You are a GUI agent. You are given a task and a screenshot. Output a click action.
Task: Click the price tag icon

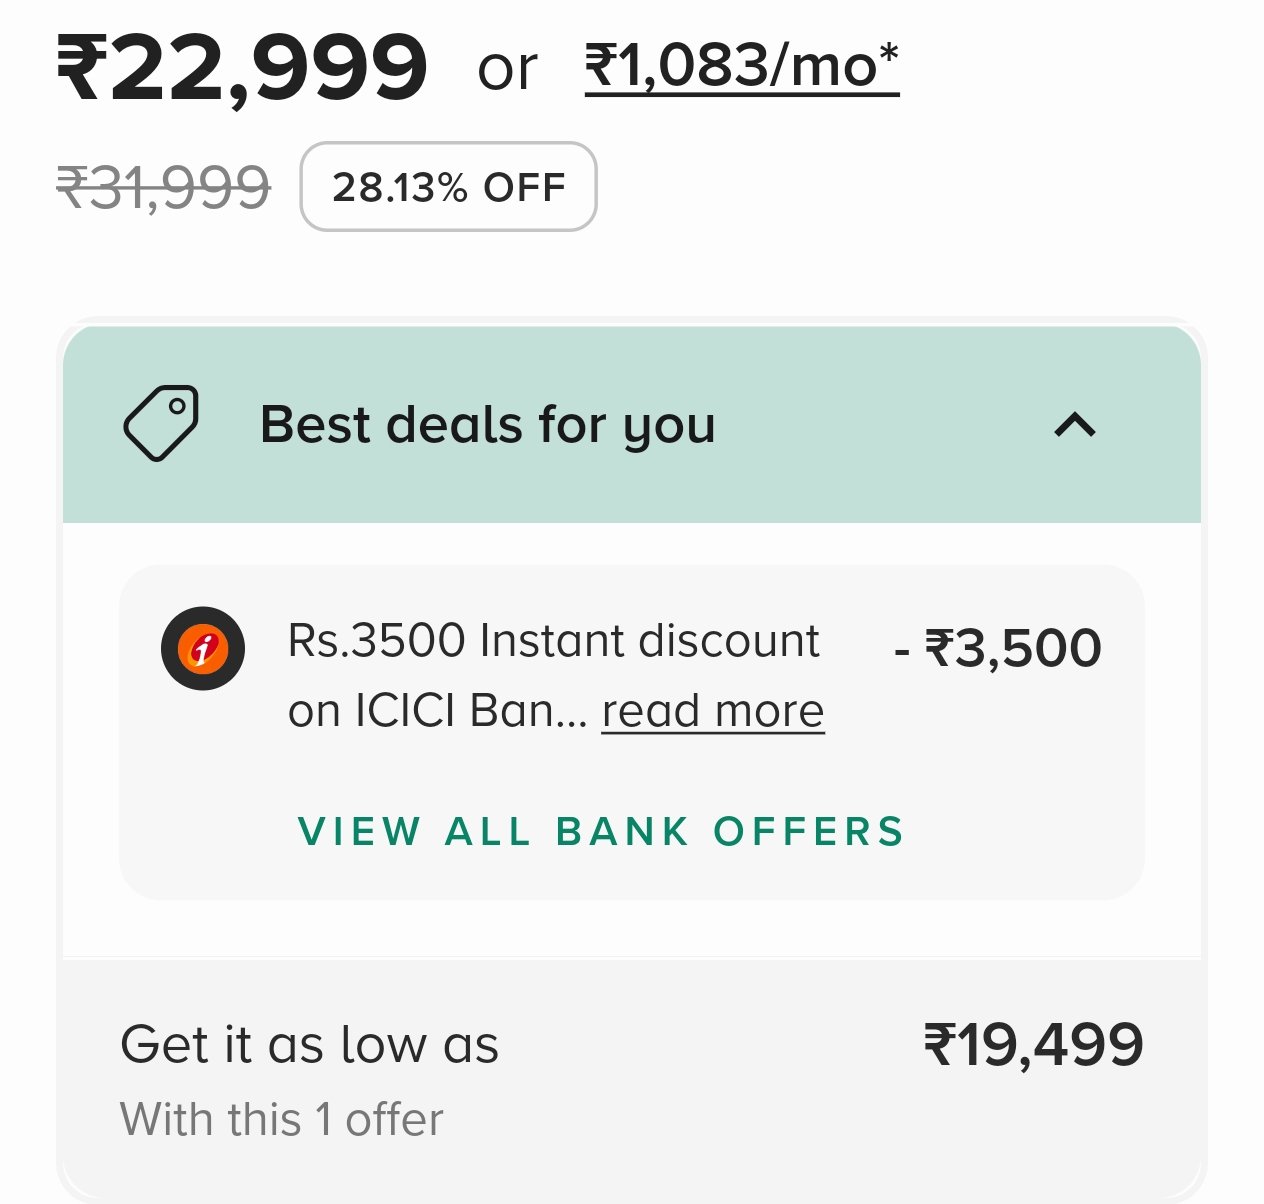point(161,423)
